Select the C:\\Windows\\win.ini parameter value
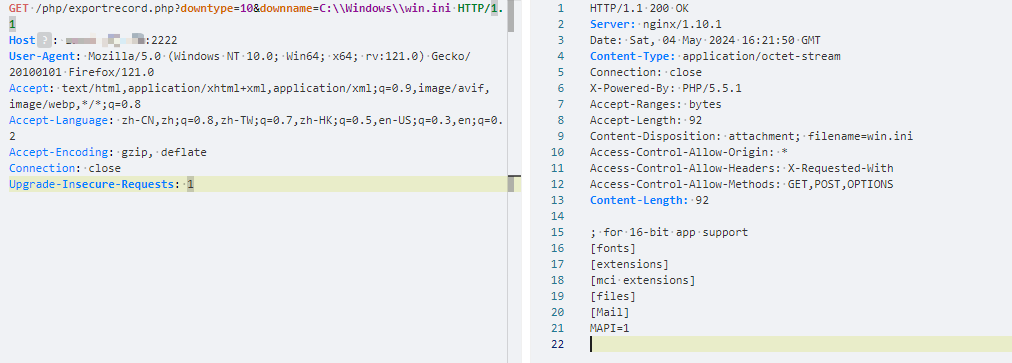Image resolution: width=1012 pixels, height=363 pixels. 385,8
